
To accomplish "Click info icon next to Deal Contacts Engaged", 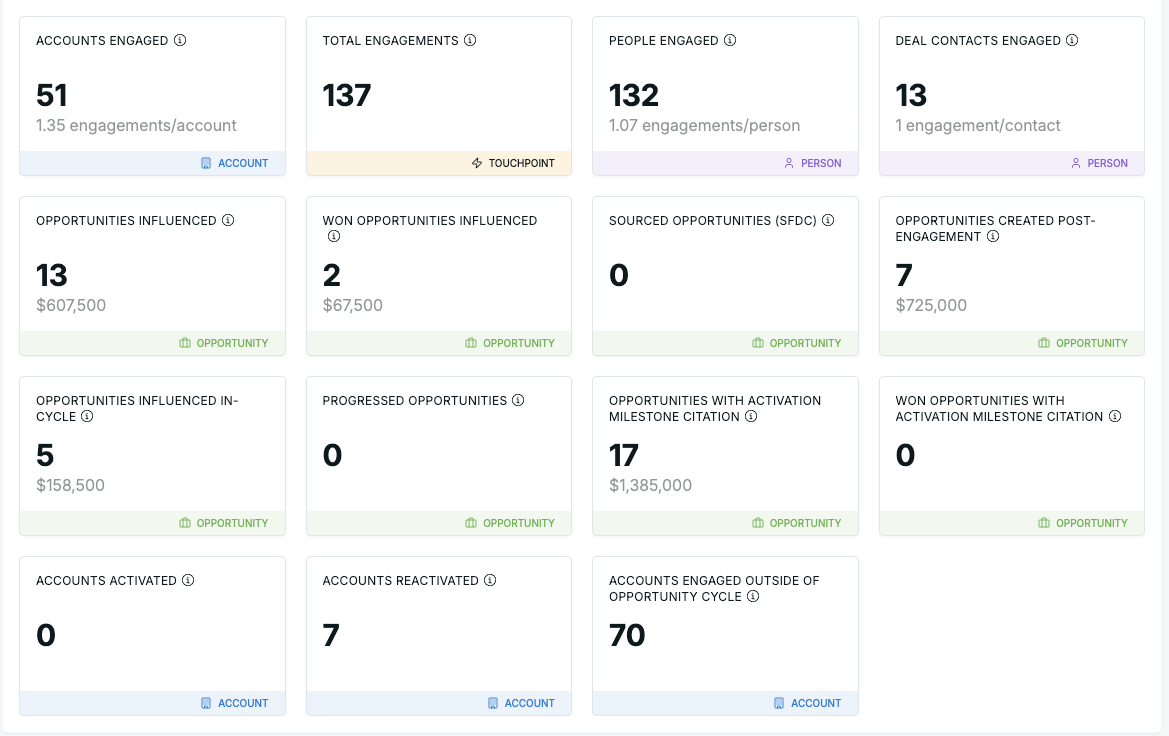I will click(1071, 40).
